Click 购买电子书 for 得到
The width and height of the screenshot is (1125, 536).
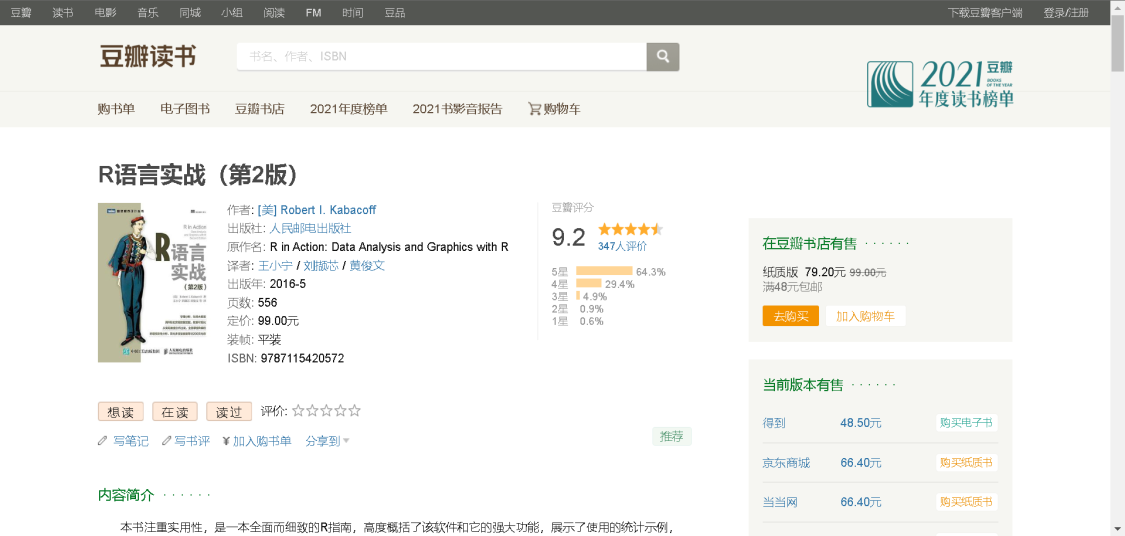pos(966,423)
